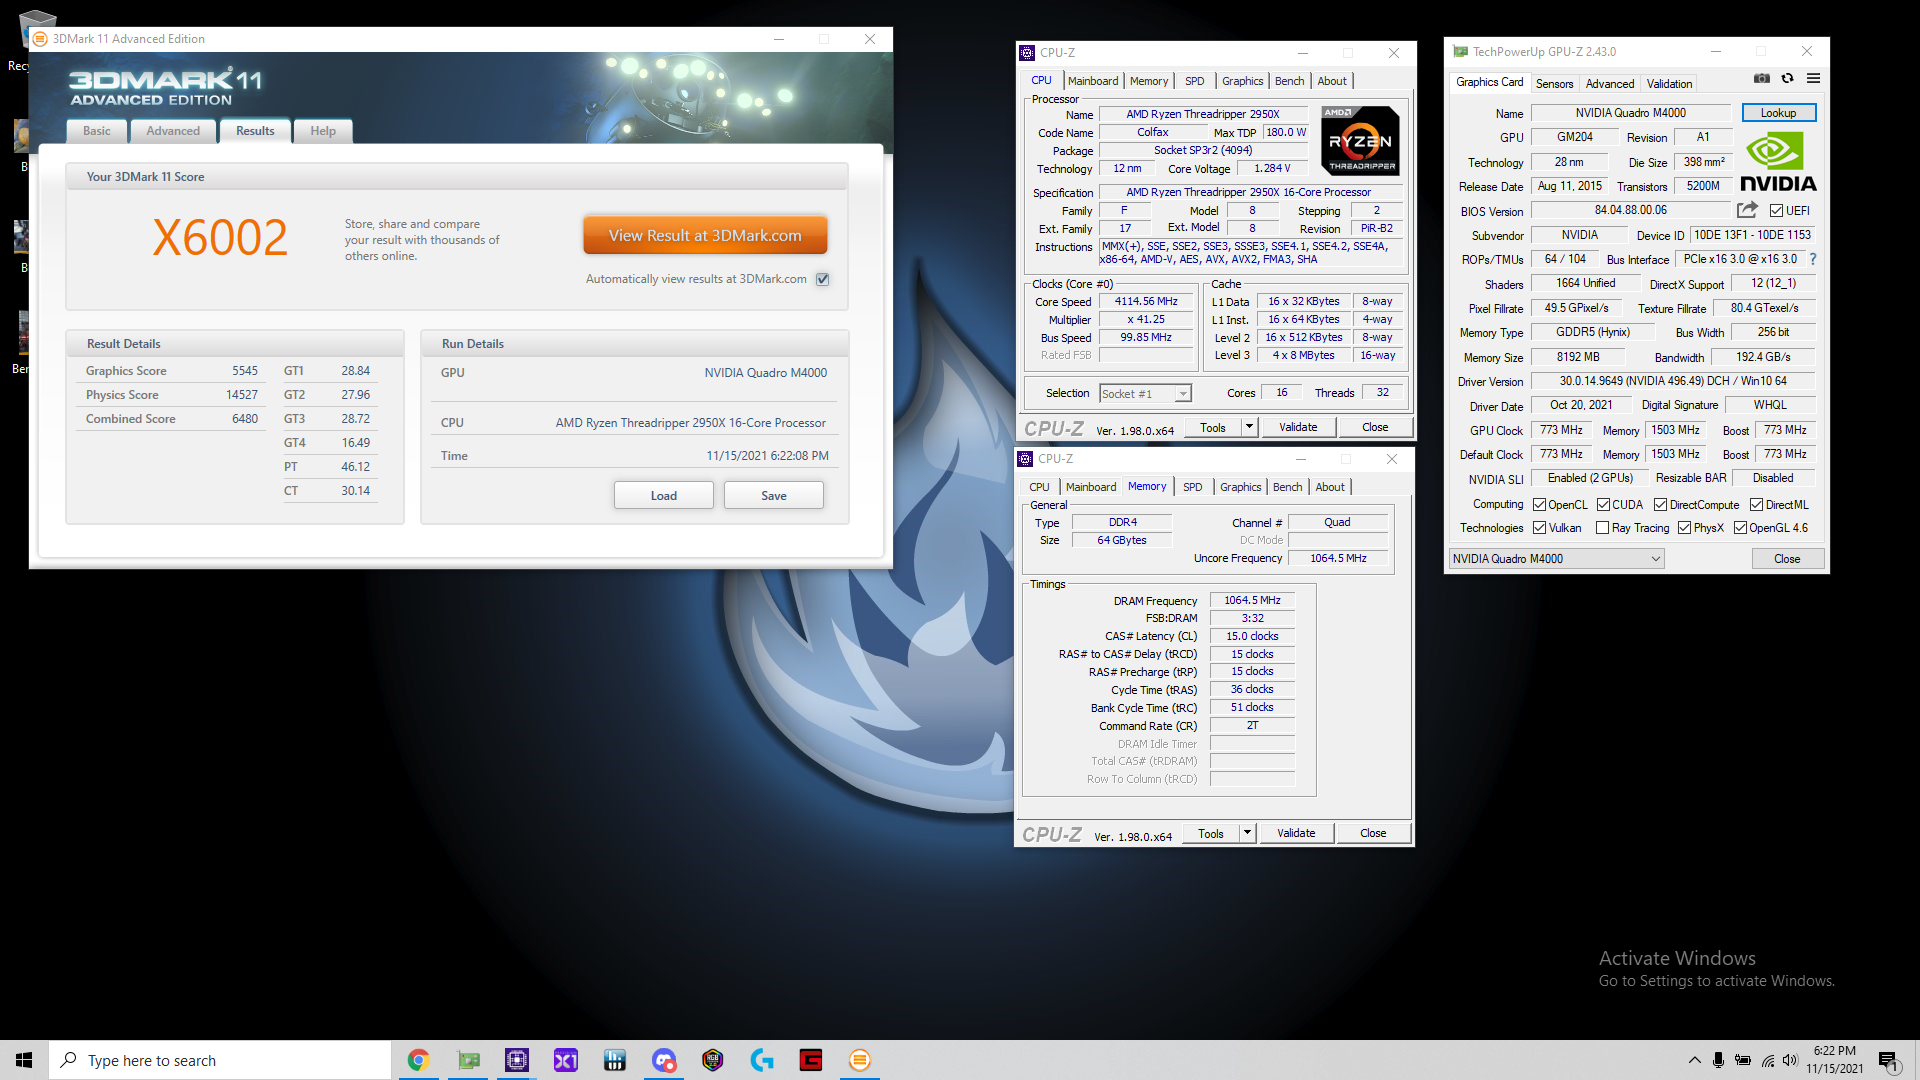Screen dimensions: 1920x1080
Task: Open Chrome from the taskbar
Action: pos(418,1060)
